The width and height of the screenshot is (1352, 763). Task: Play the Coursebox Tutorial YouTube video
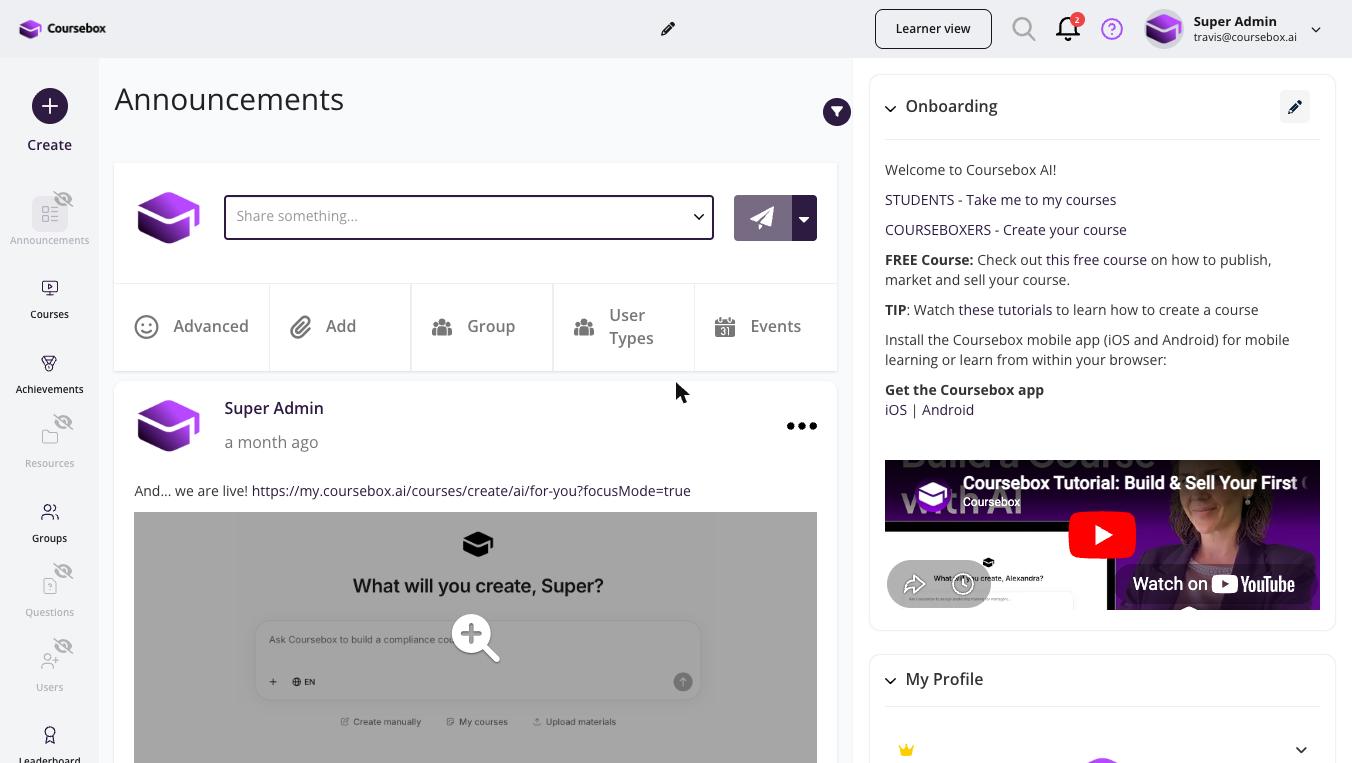pyautogui.click(x=1102, y=535)
